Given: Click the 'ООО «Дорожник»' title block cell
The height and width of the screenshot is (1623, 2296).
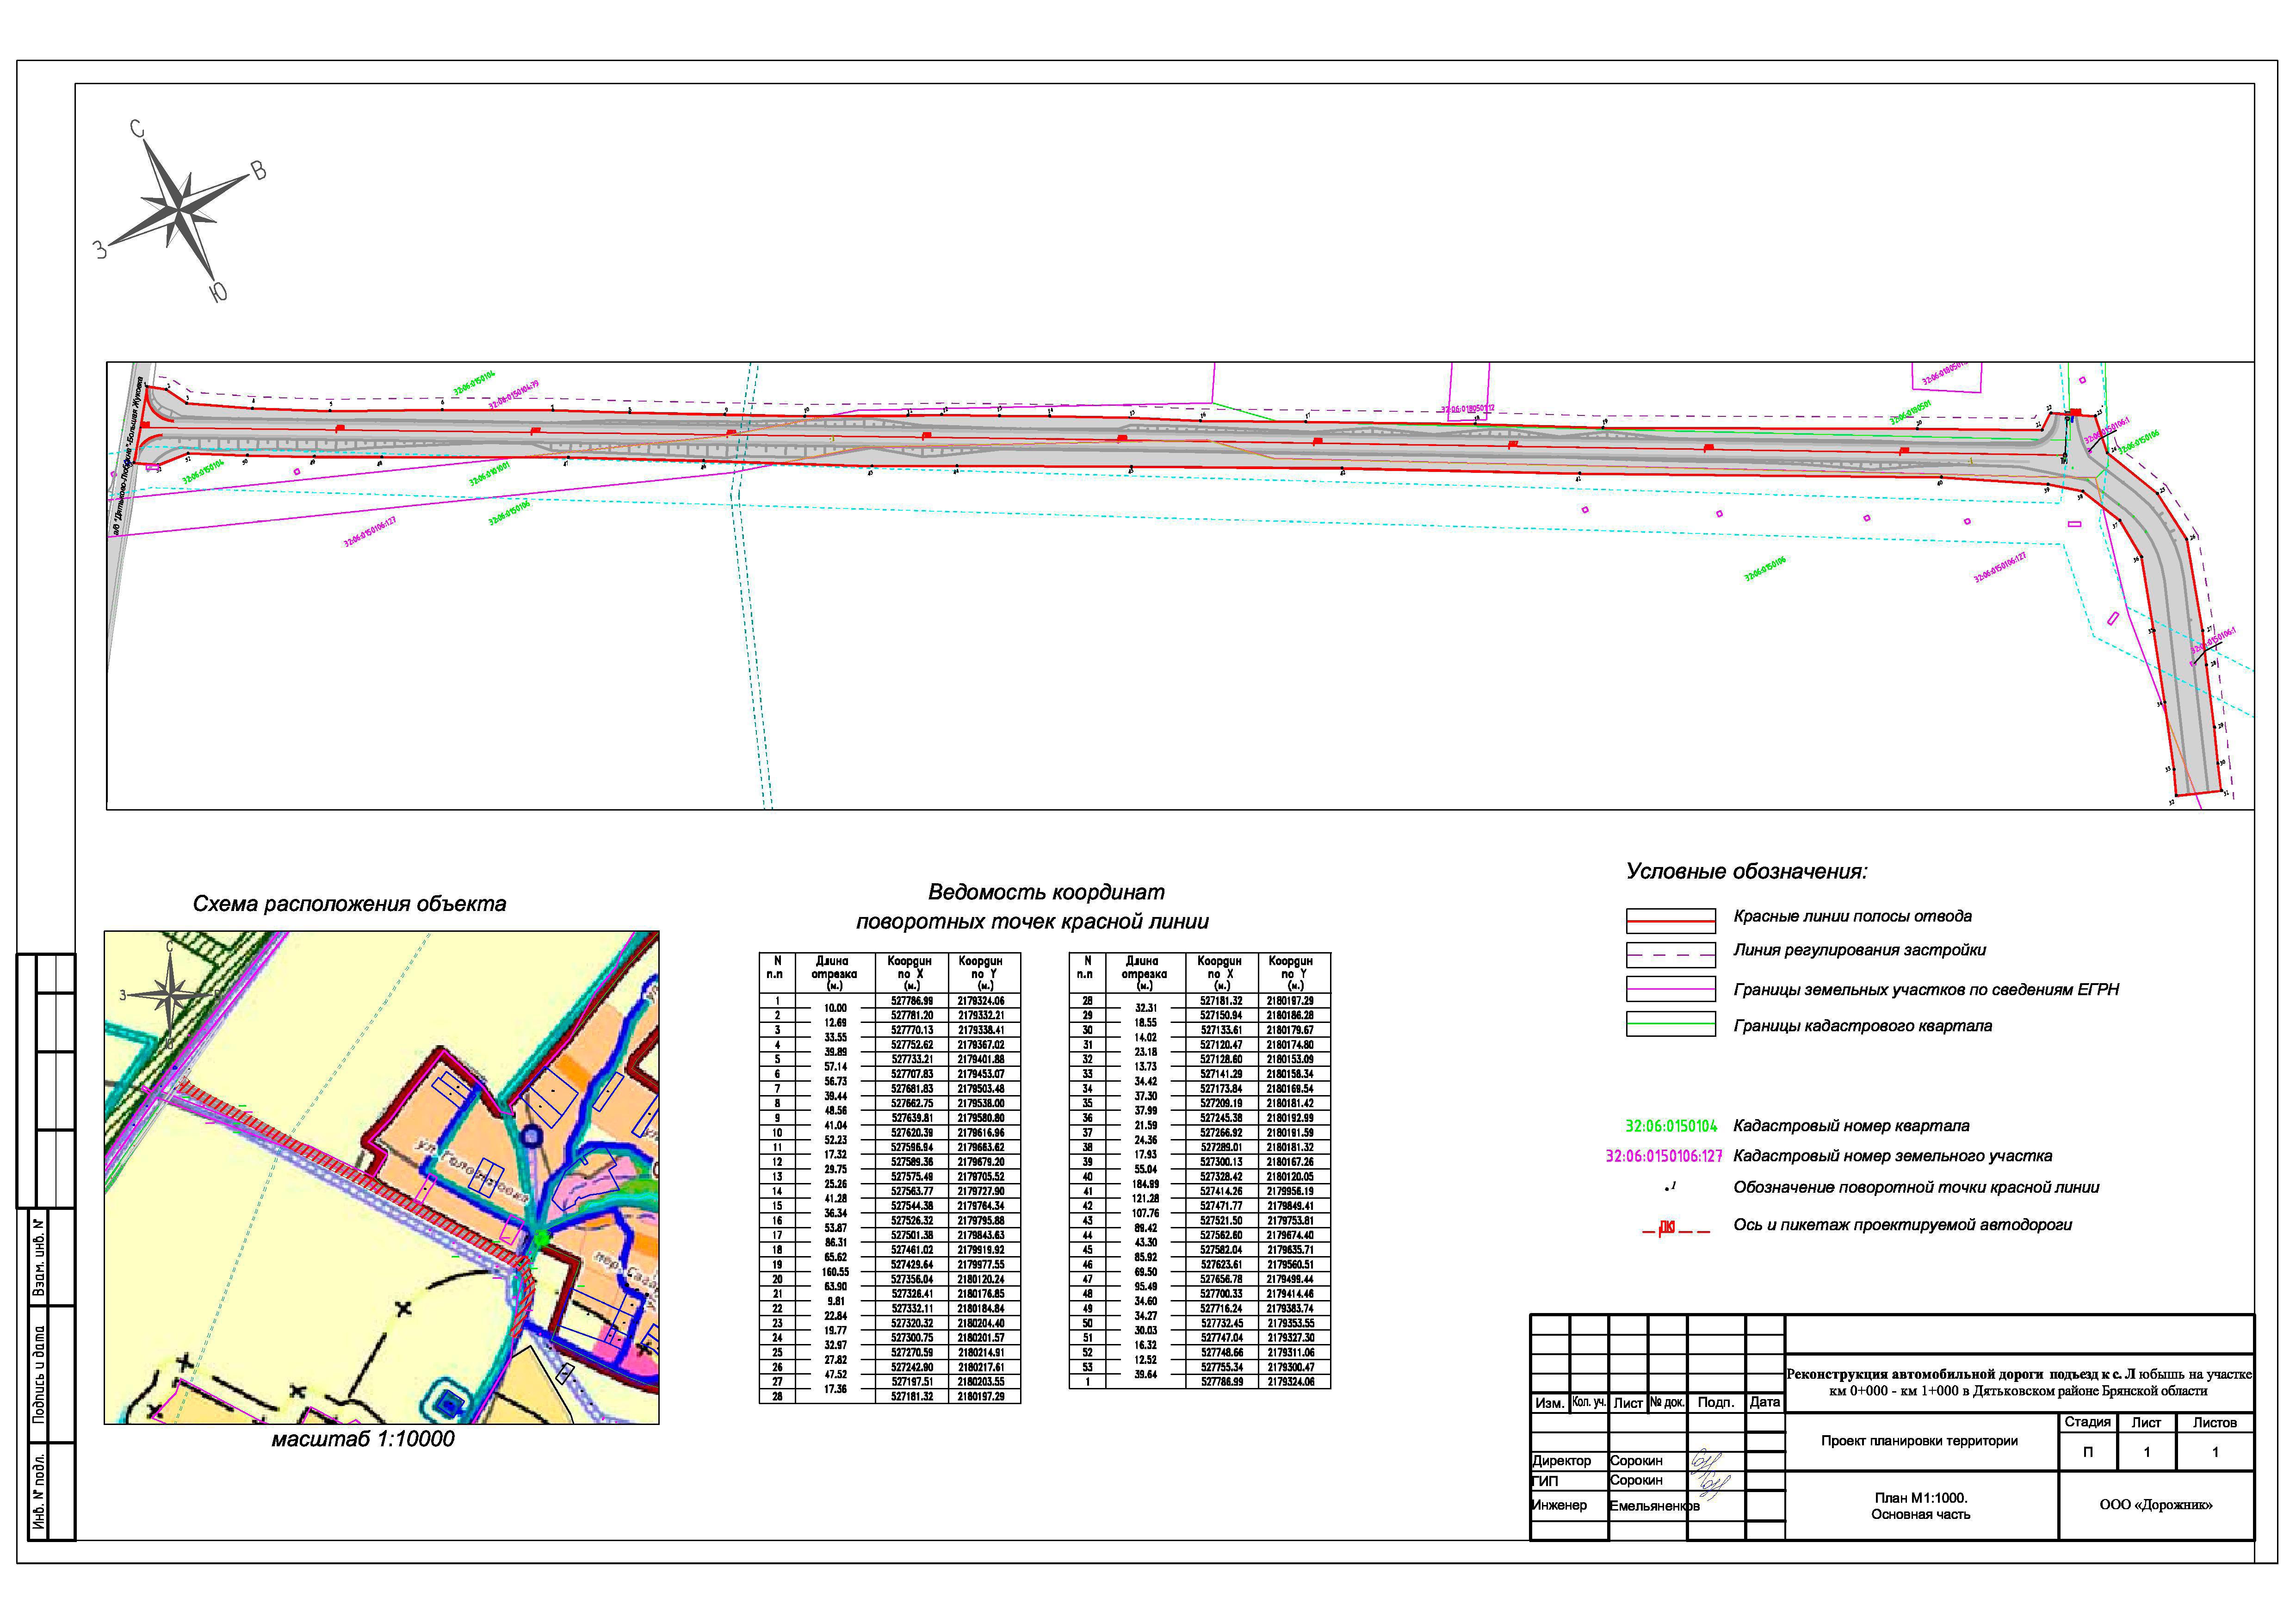Looking at the screenshot, I should point(2155,1505).
